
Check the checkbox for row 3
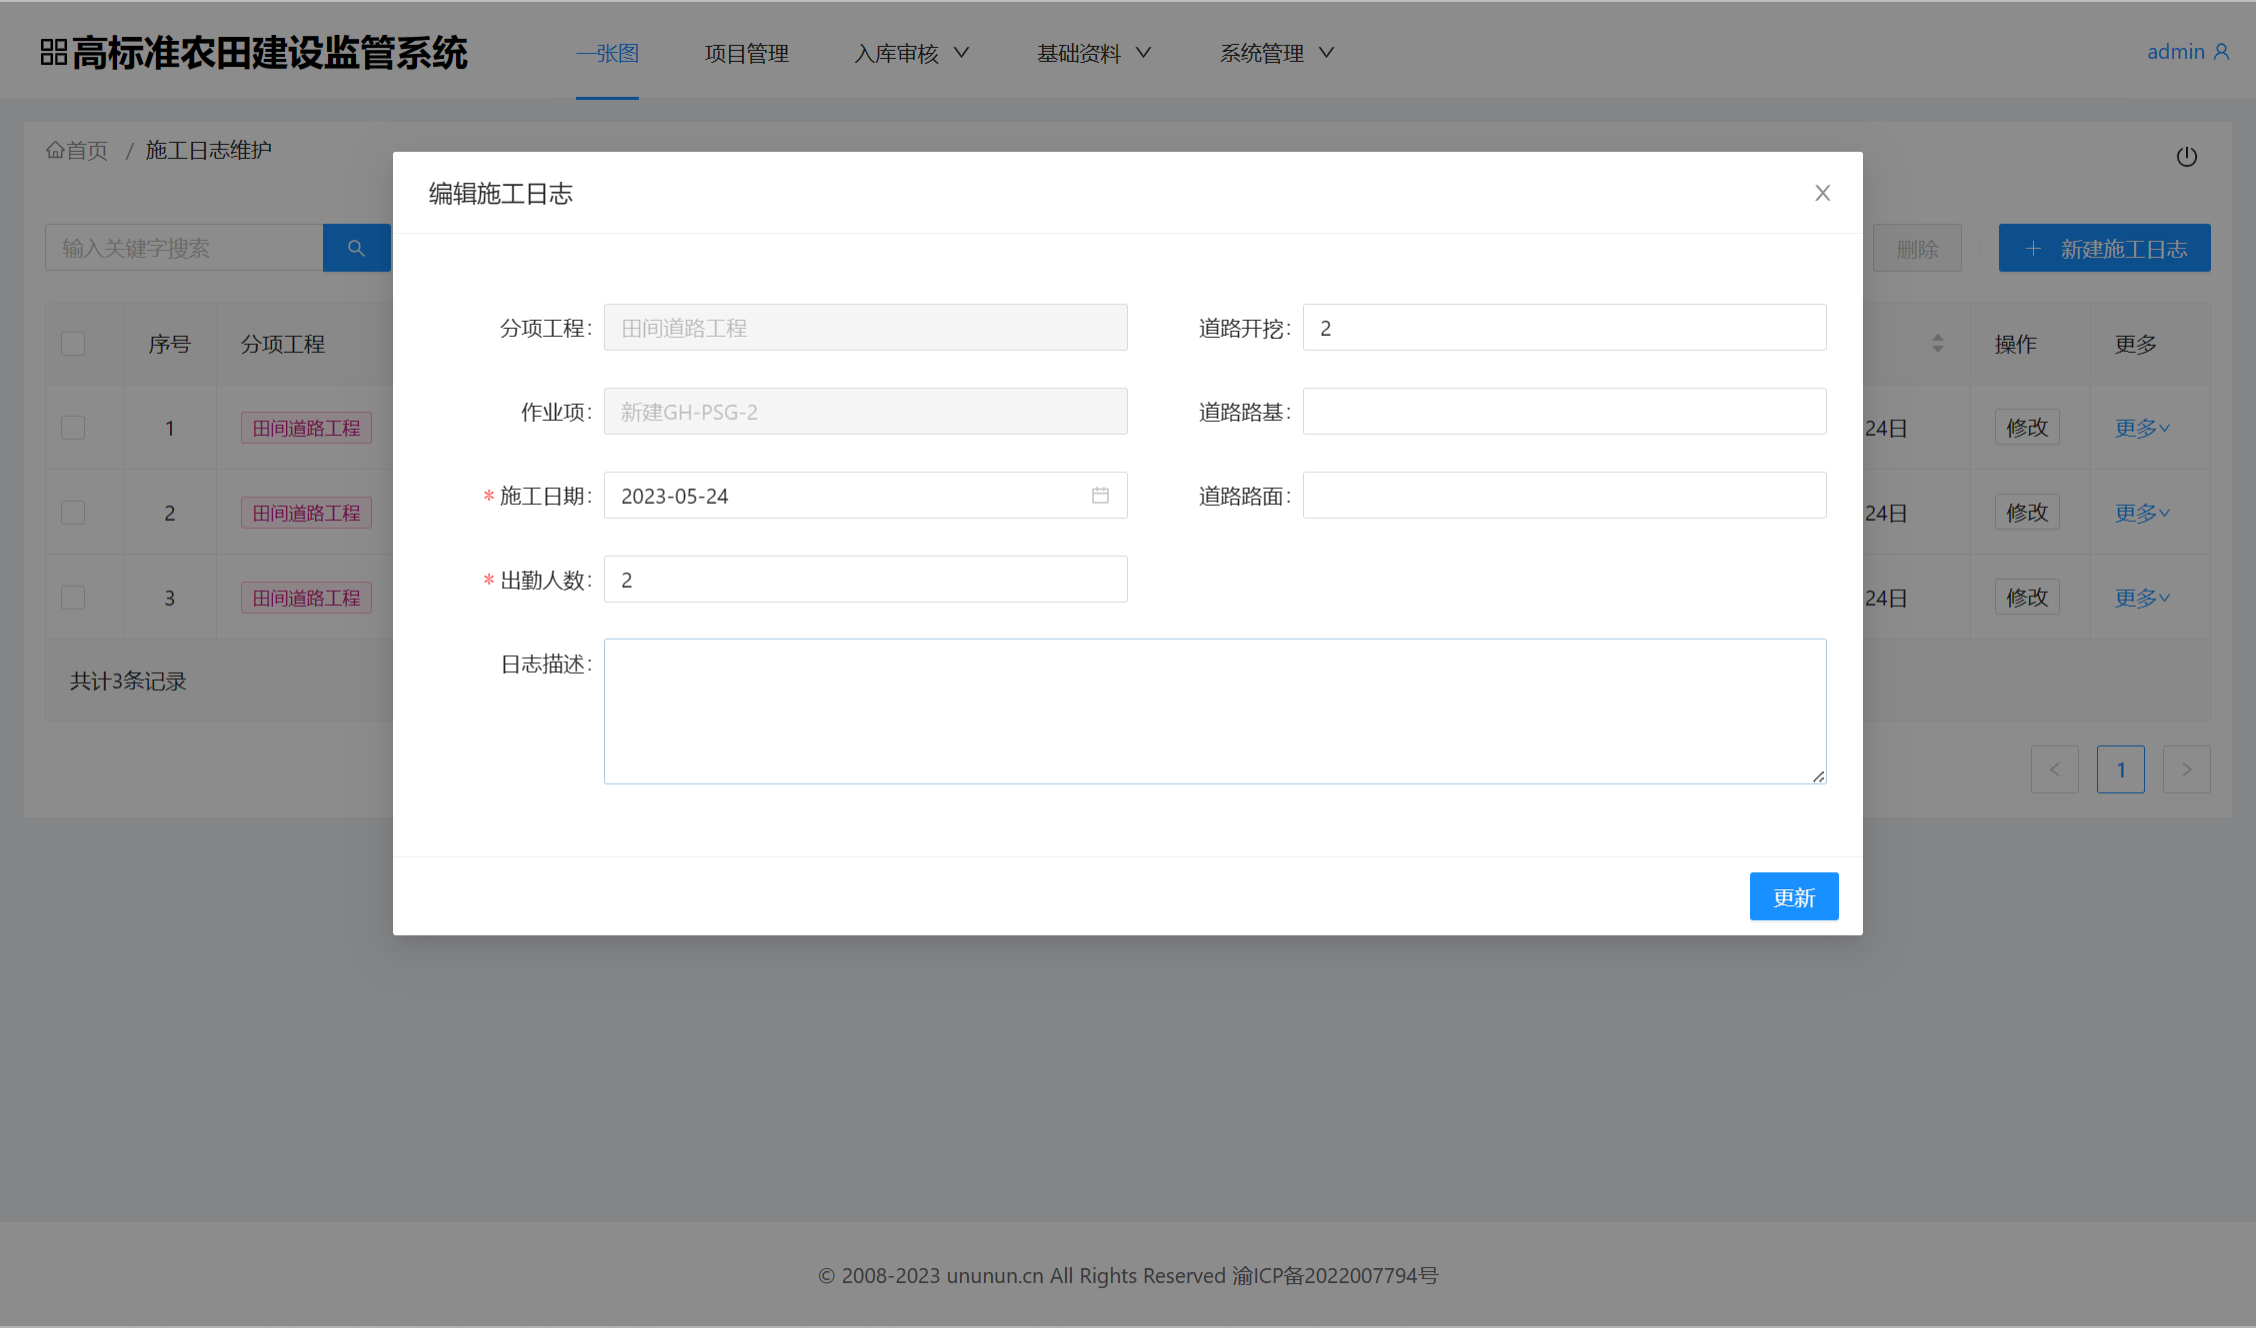point(73,598)
